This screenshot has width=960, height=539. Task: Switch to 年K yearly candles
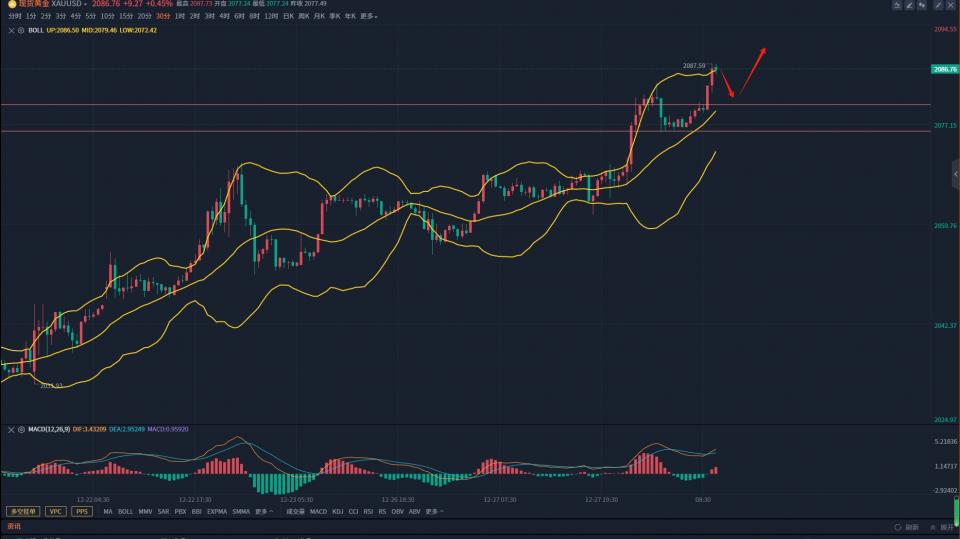coord(350,17)
